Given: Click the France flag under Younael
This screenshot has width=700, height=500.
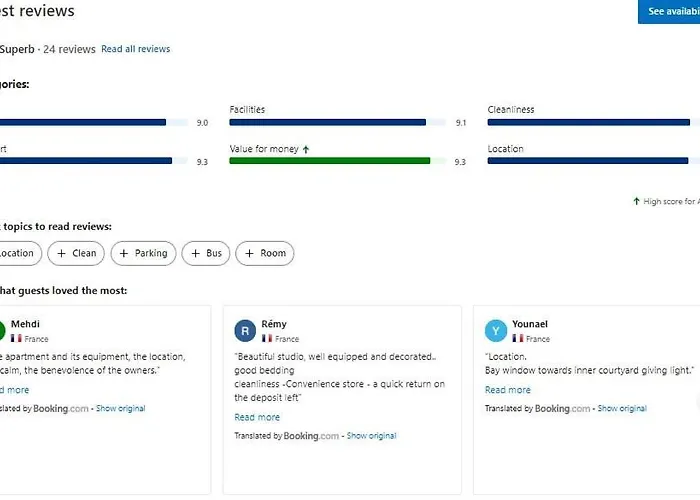Looking at the screenshot, I should (518, 339).
